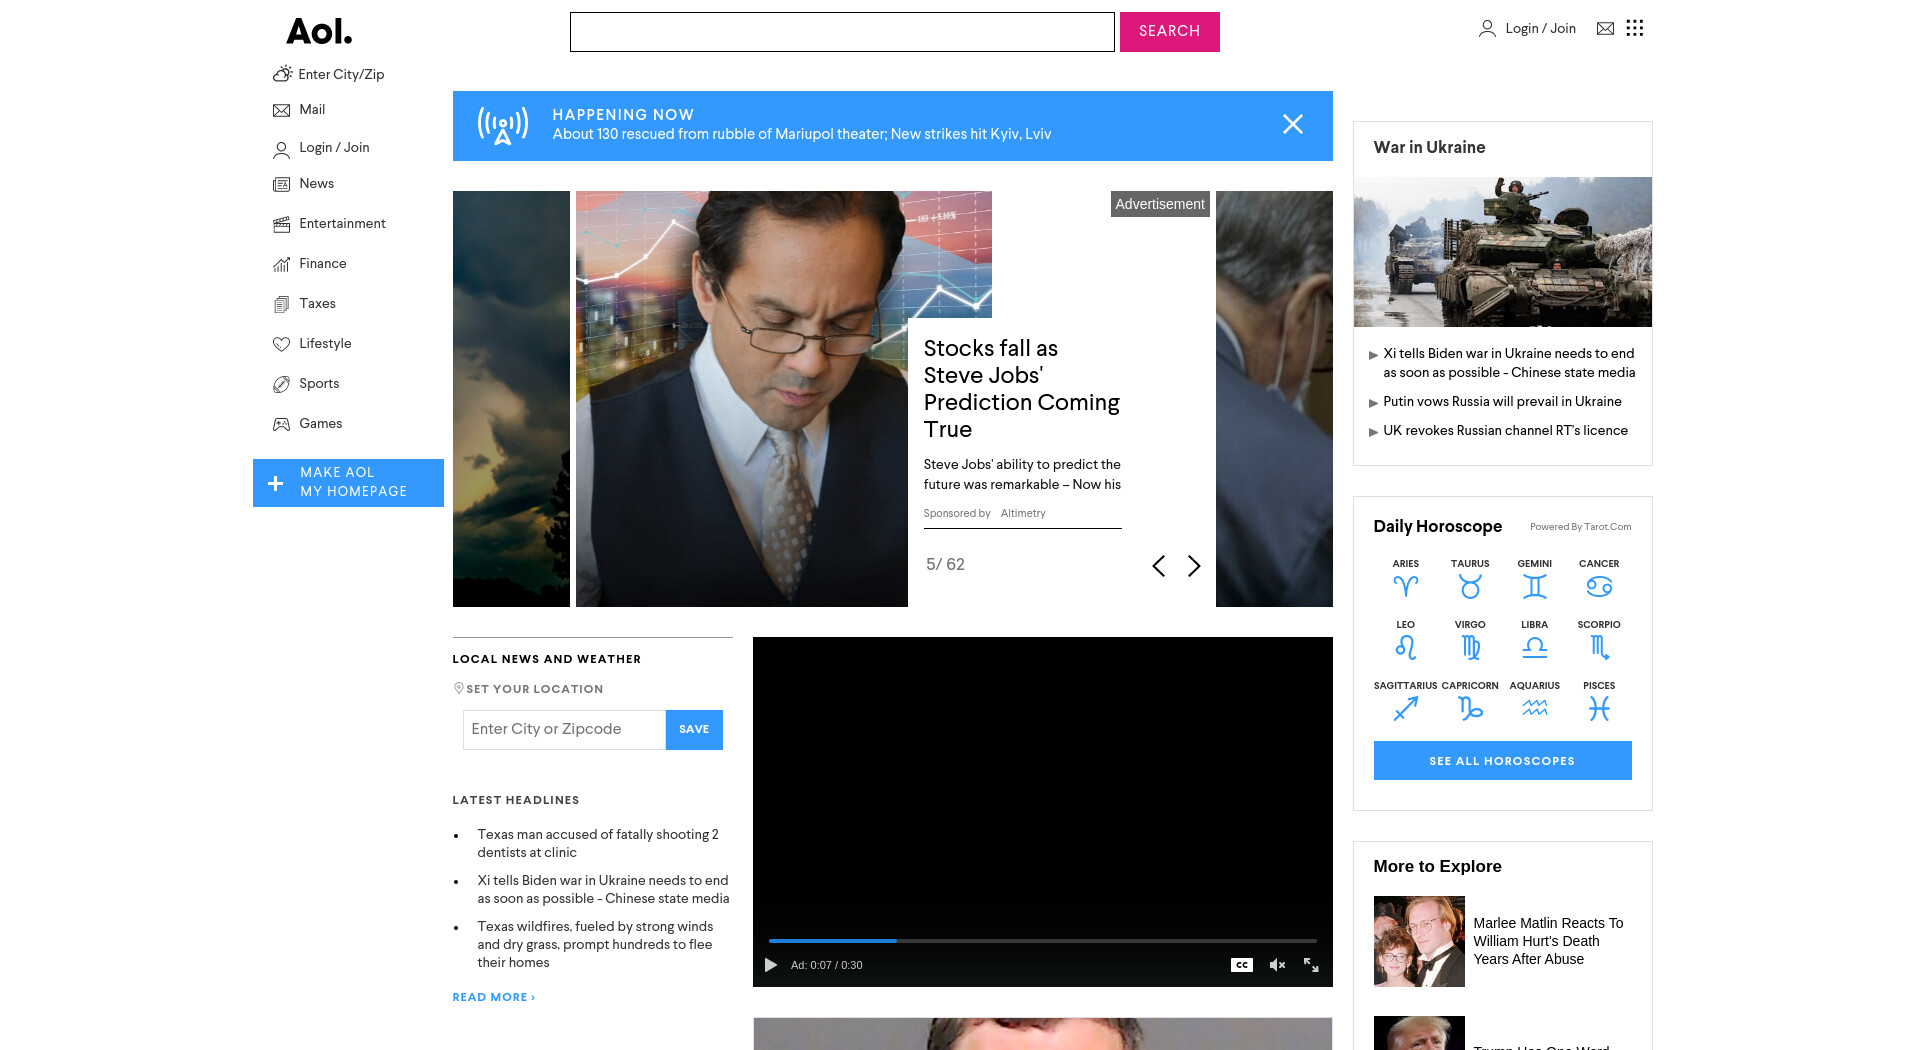The height and width of the screenshot is (1050, 1920).
Task: Open the mail envelope icon in header
Action: [x=1605, y=29]
